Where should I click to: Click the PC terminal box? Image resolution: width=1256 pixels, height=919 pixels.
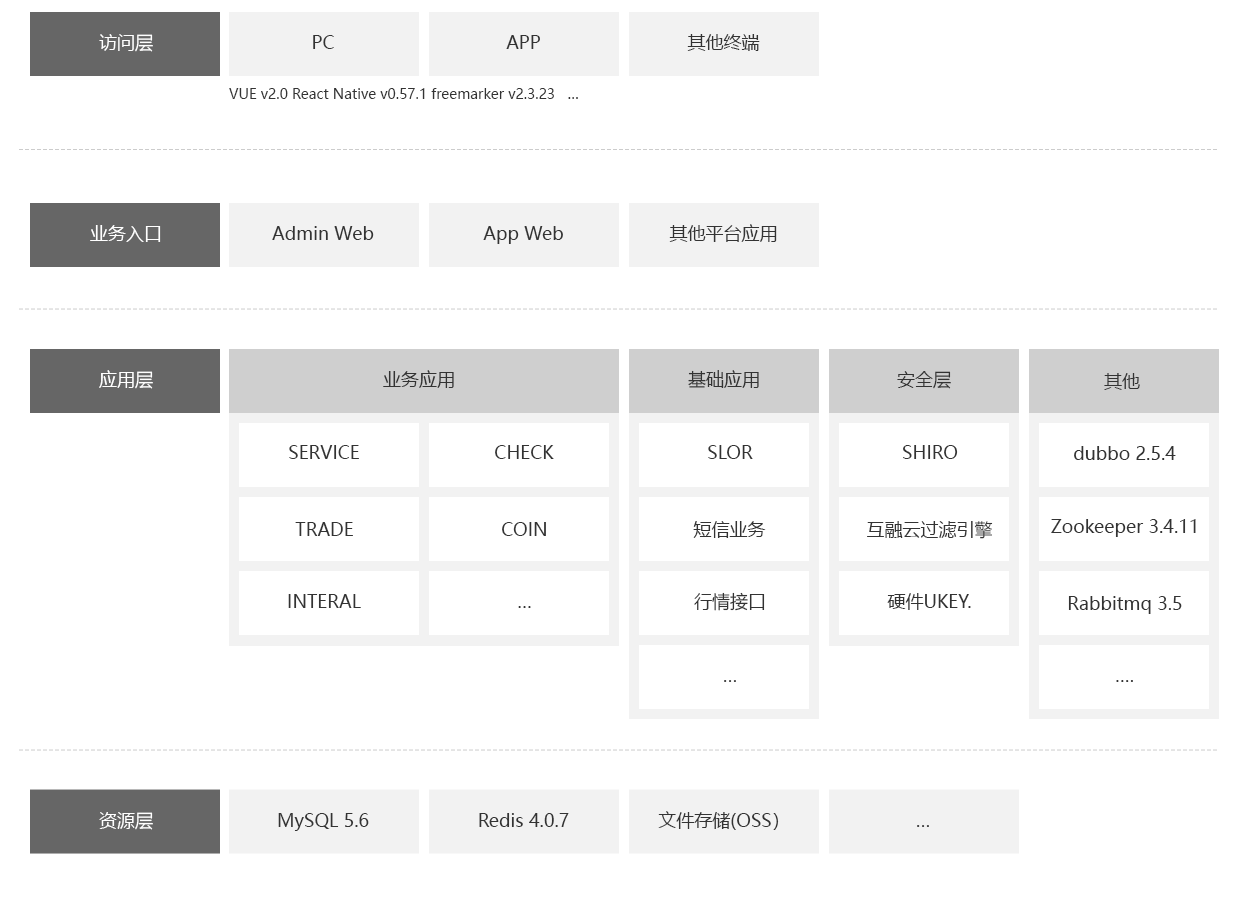323,43
